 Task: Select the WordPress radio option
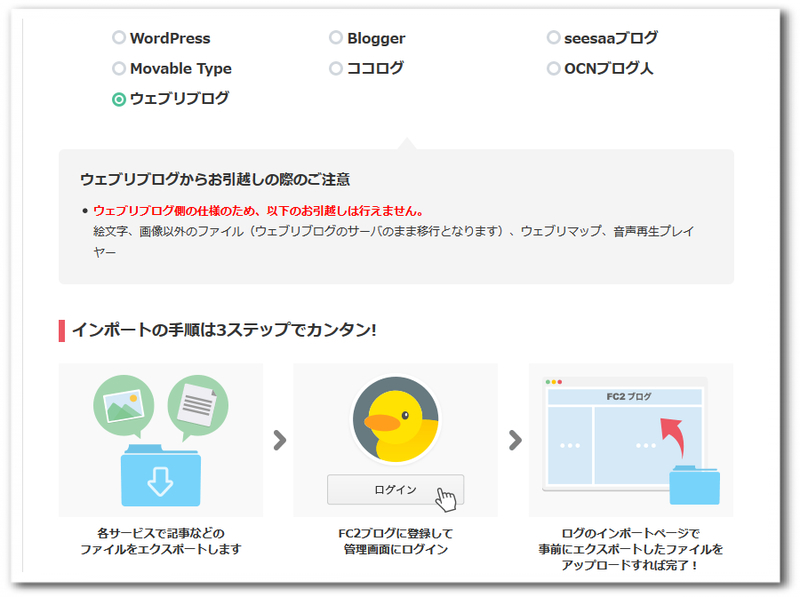(x=119, y=38)
